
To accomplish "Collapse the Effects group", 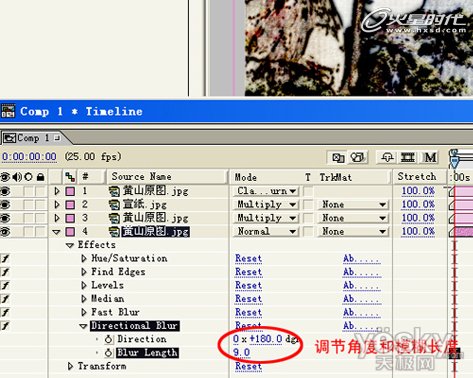I will click(70, 245).
